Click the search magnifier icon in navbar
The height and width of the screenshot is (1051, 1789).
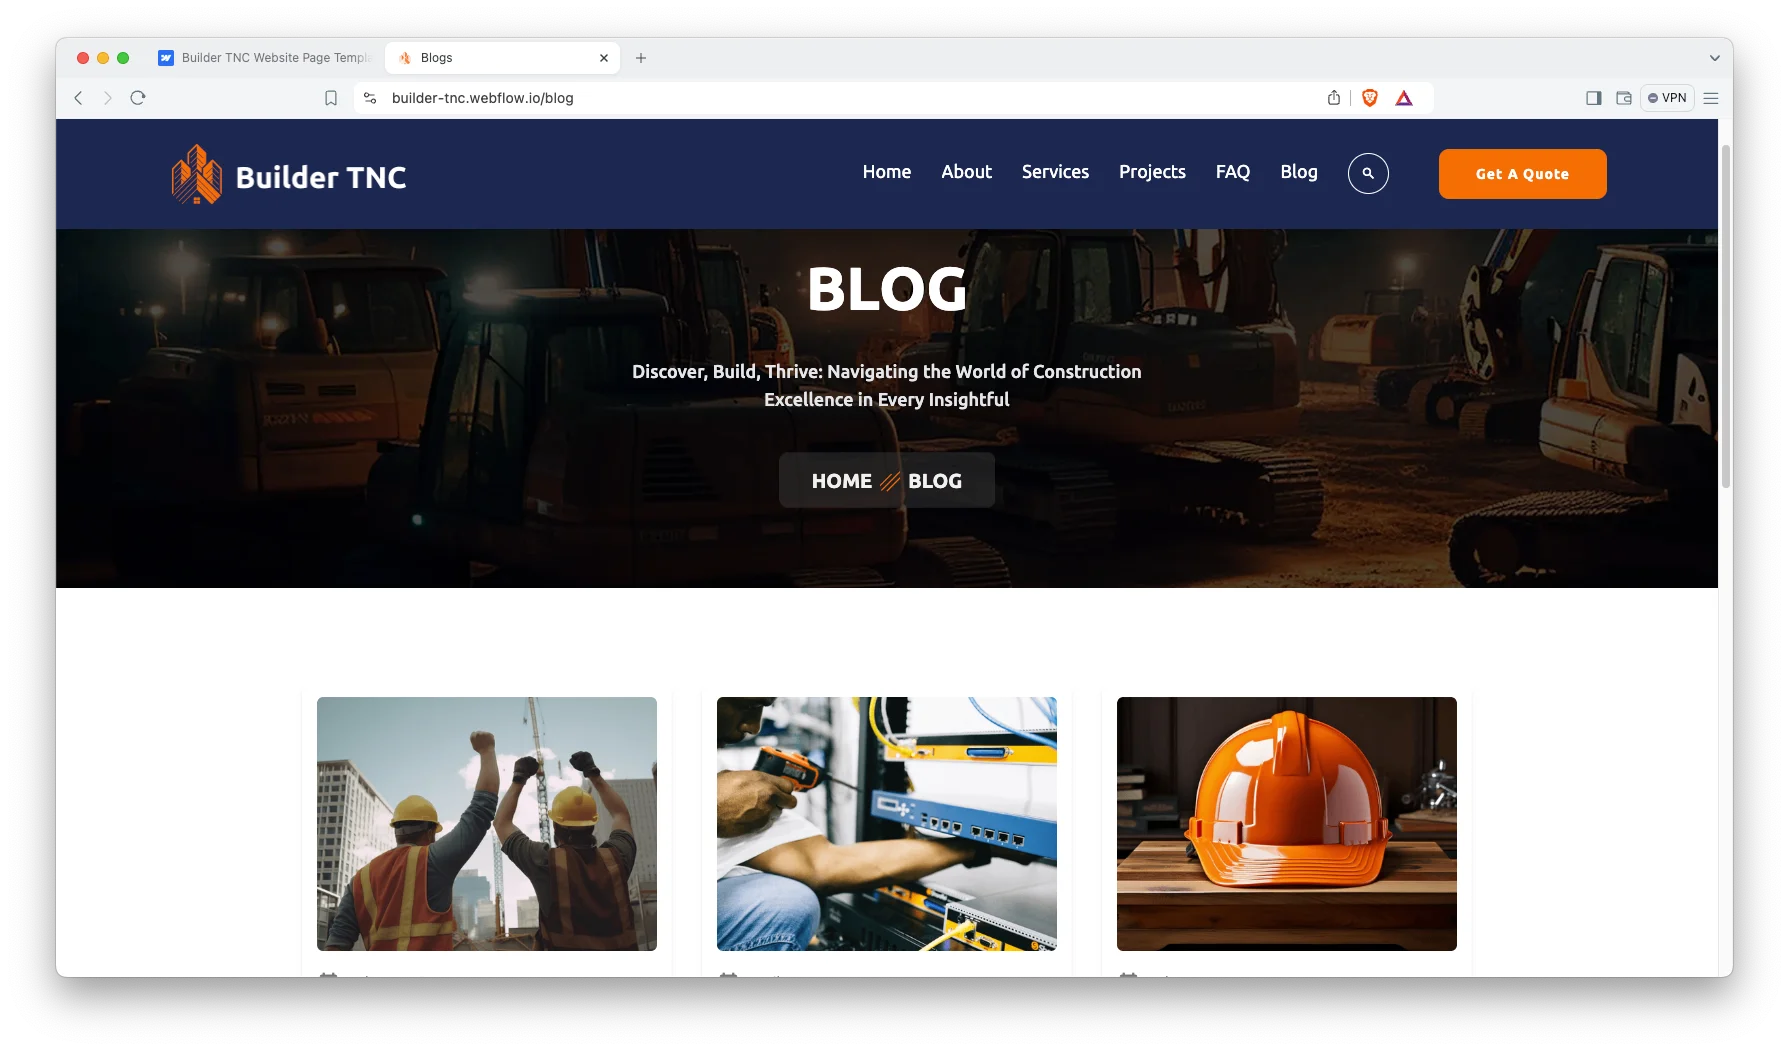tap(1368, 174)
